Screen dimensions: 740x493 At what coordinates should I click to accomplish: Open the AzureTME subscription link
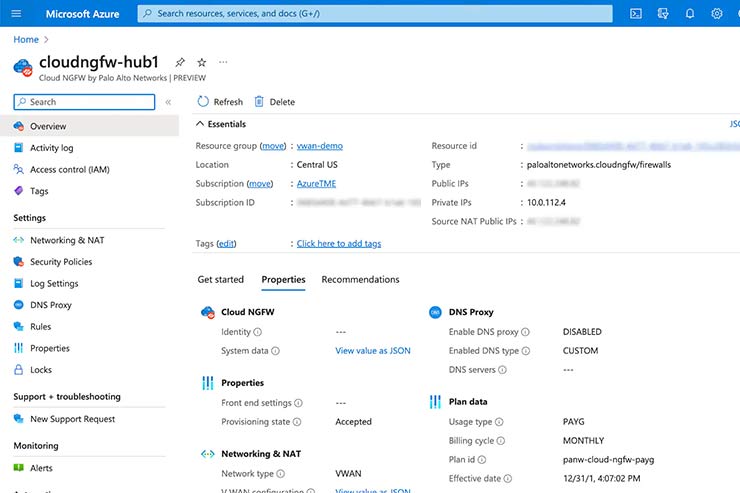tap(316, 184)
